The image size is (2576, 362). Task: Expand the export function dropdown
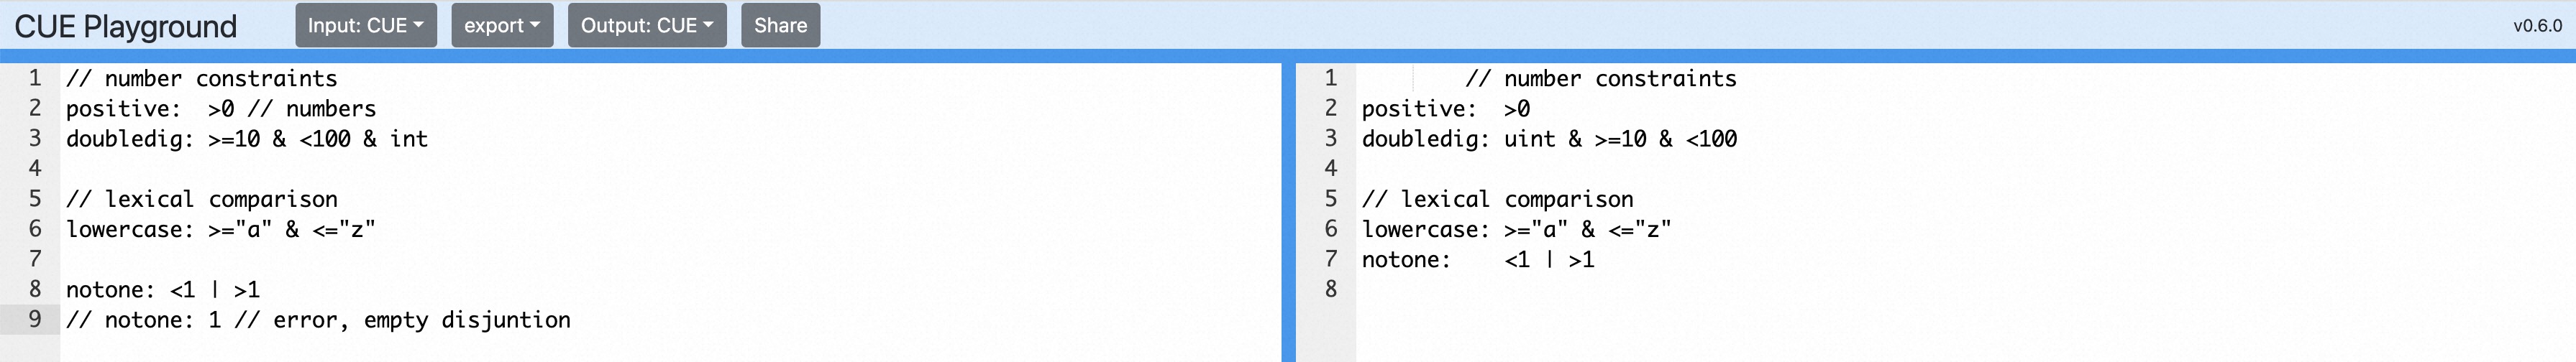point(502,26)
